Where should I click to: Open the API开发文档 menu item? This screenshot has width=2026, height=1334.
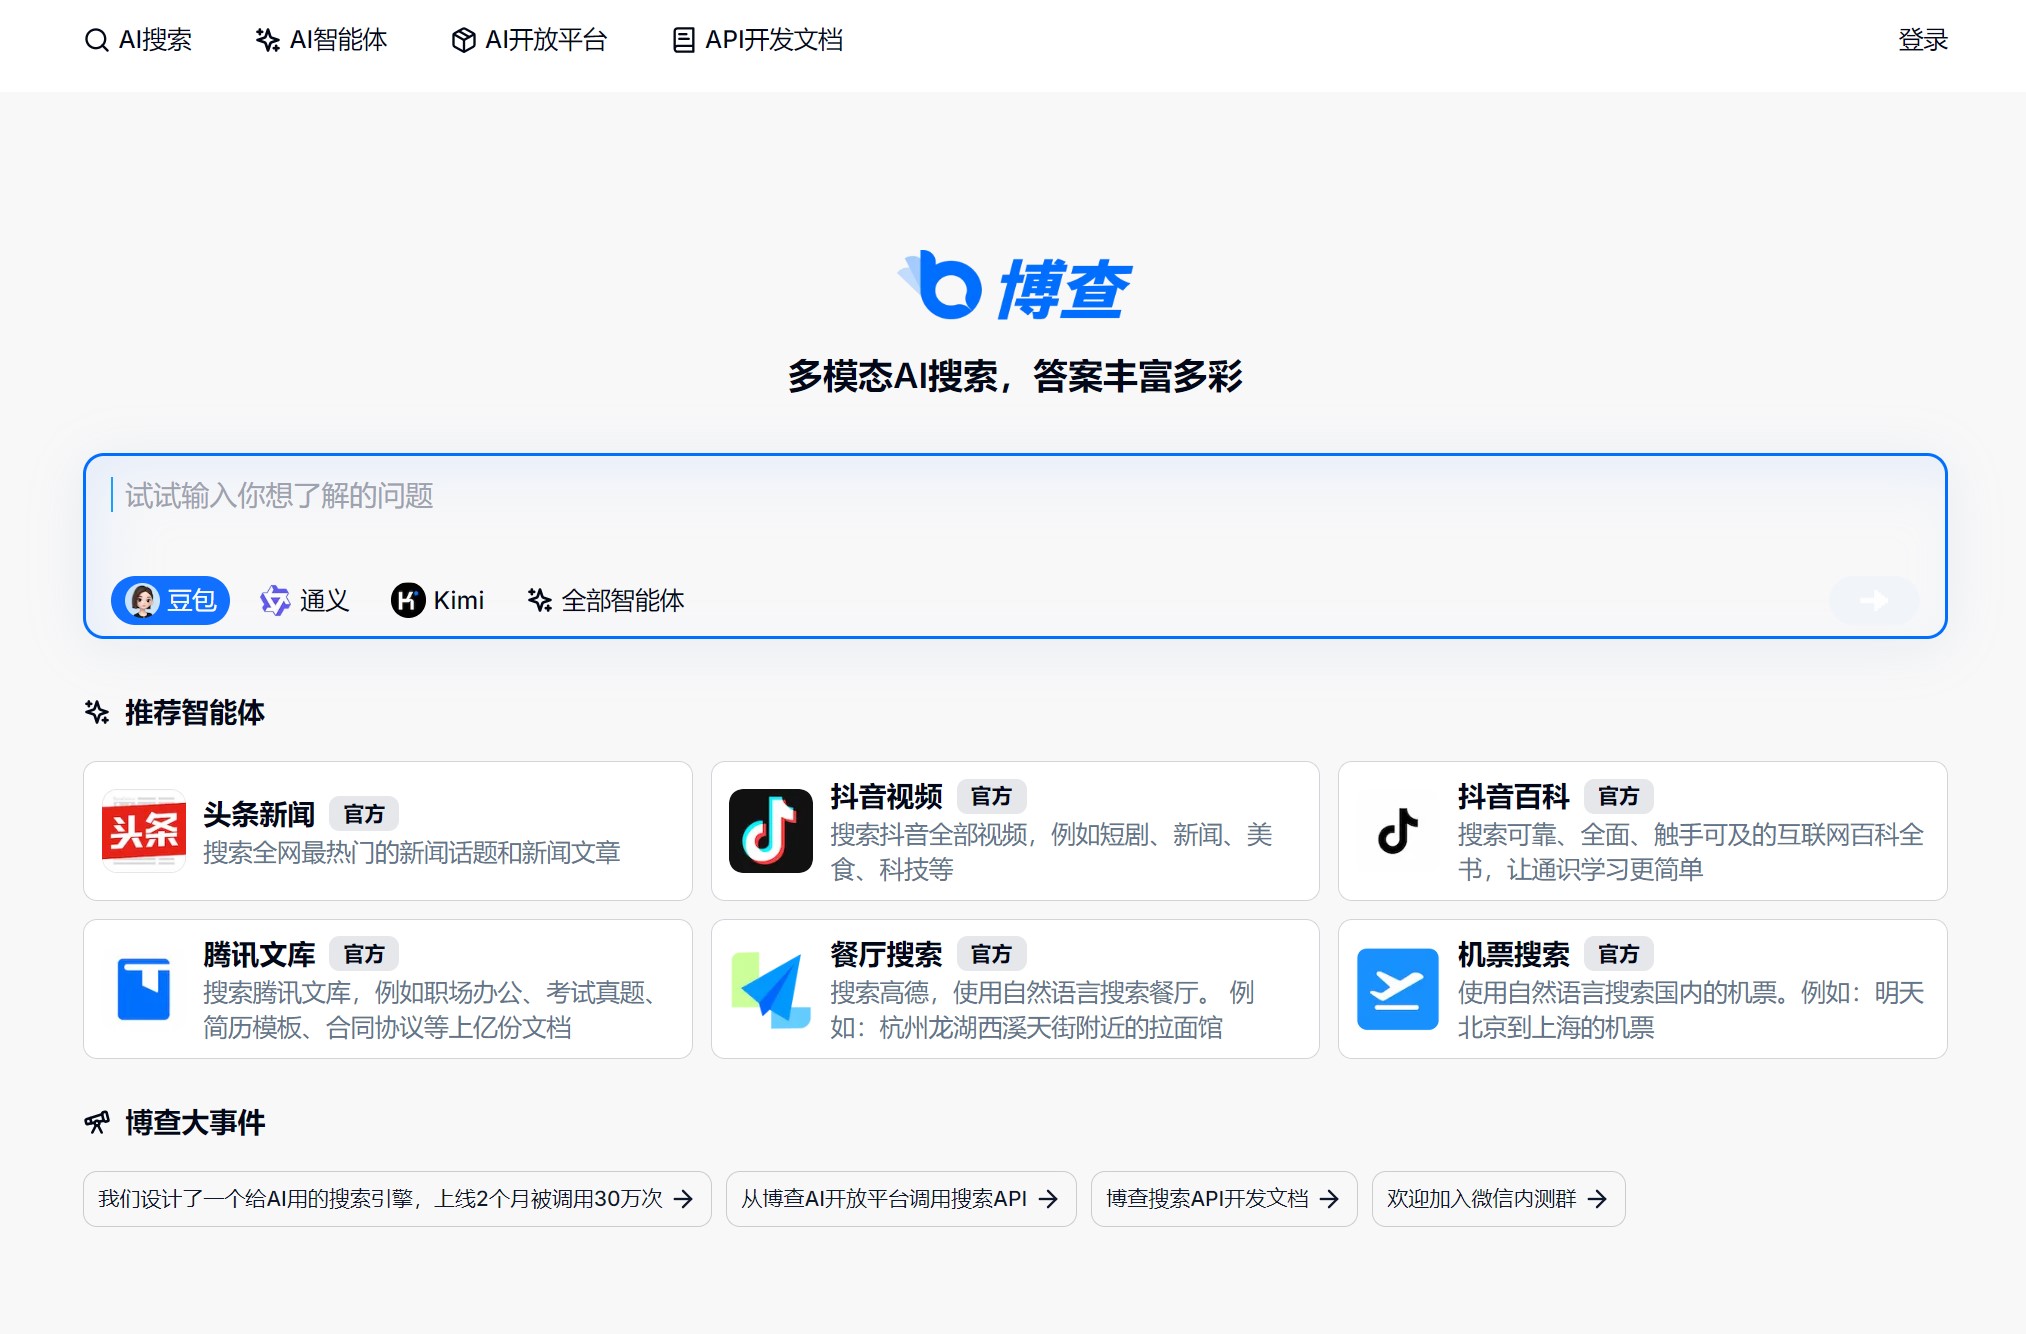tap(757, 40)
